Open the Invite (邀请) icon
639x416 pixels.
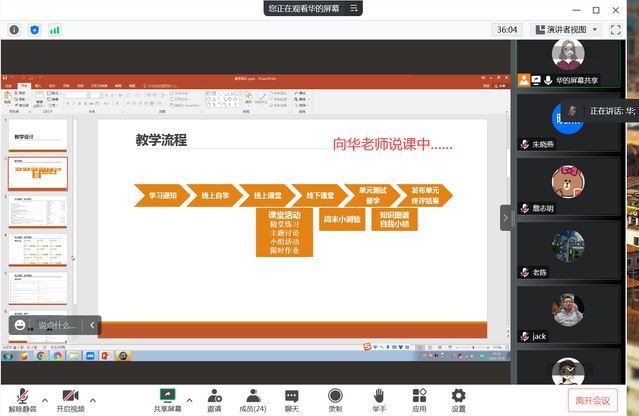[214, 399]
